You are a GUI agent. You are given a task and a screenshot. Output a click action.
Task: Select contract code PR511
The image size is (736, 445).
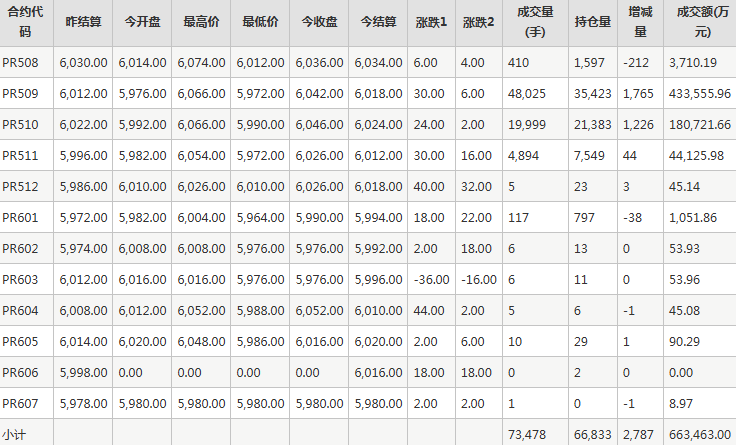click(x=20, y=155)
